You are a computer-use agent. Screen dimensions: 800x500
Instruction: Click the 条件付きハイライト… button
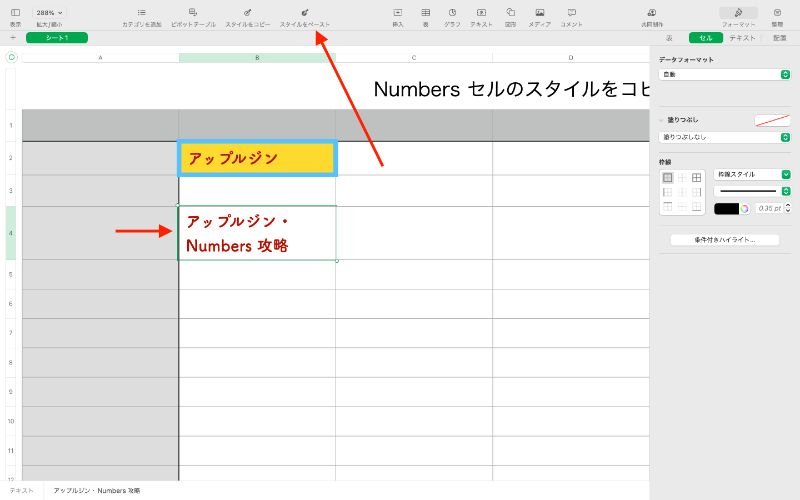(x=724, y=239)
